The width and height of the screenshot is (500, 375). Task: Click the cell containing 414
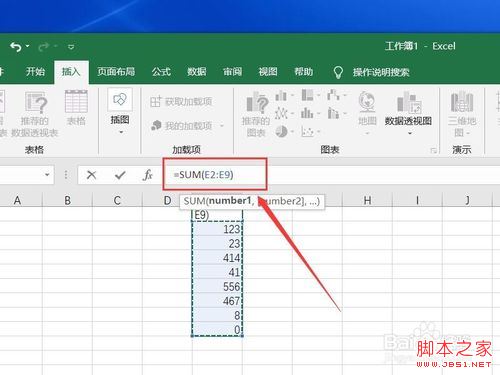[x=217, y=257]
